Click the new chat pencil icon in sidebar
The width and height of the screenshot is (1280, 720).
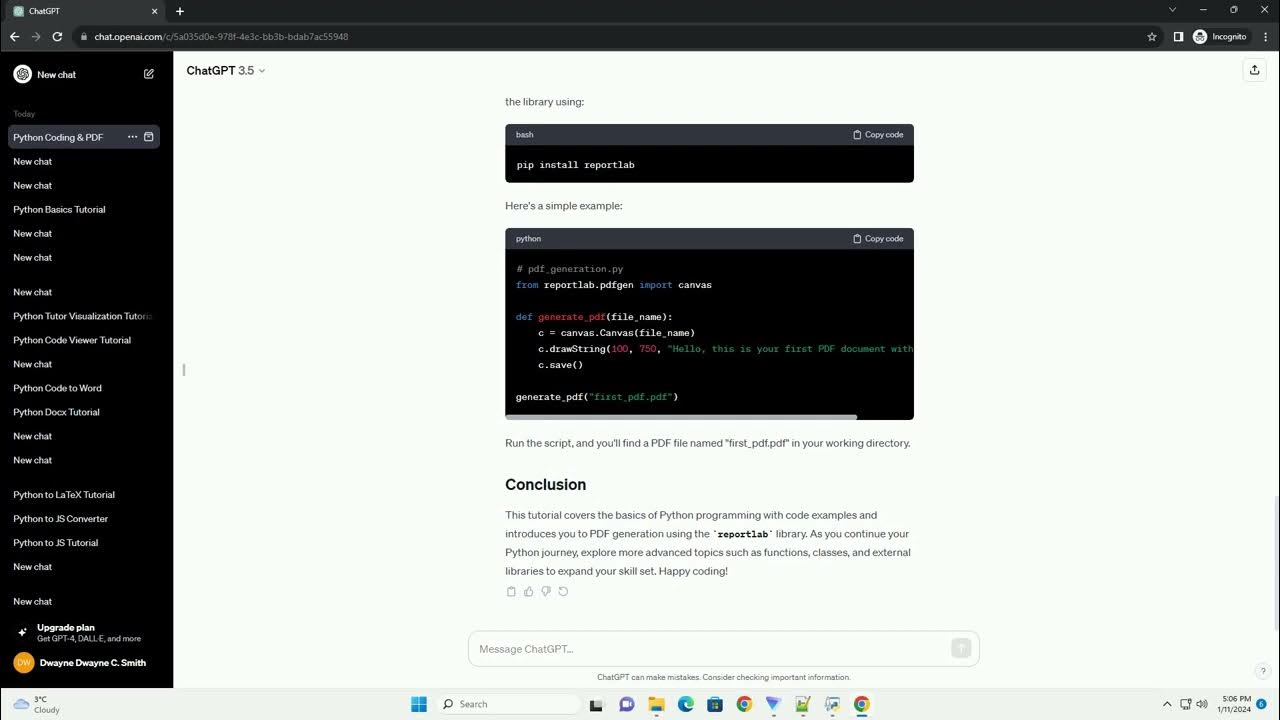pos(149,74)
